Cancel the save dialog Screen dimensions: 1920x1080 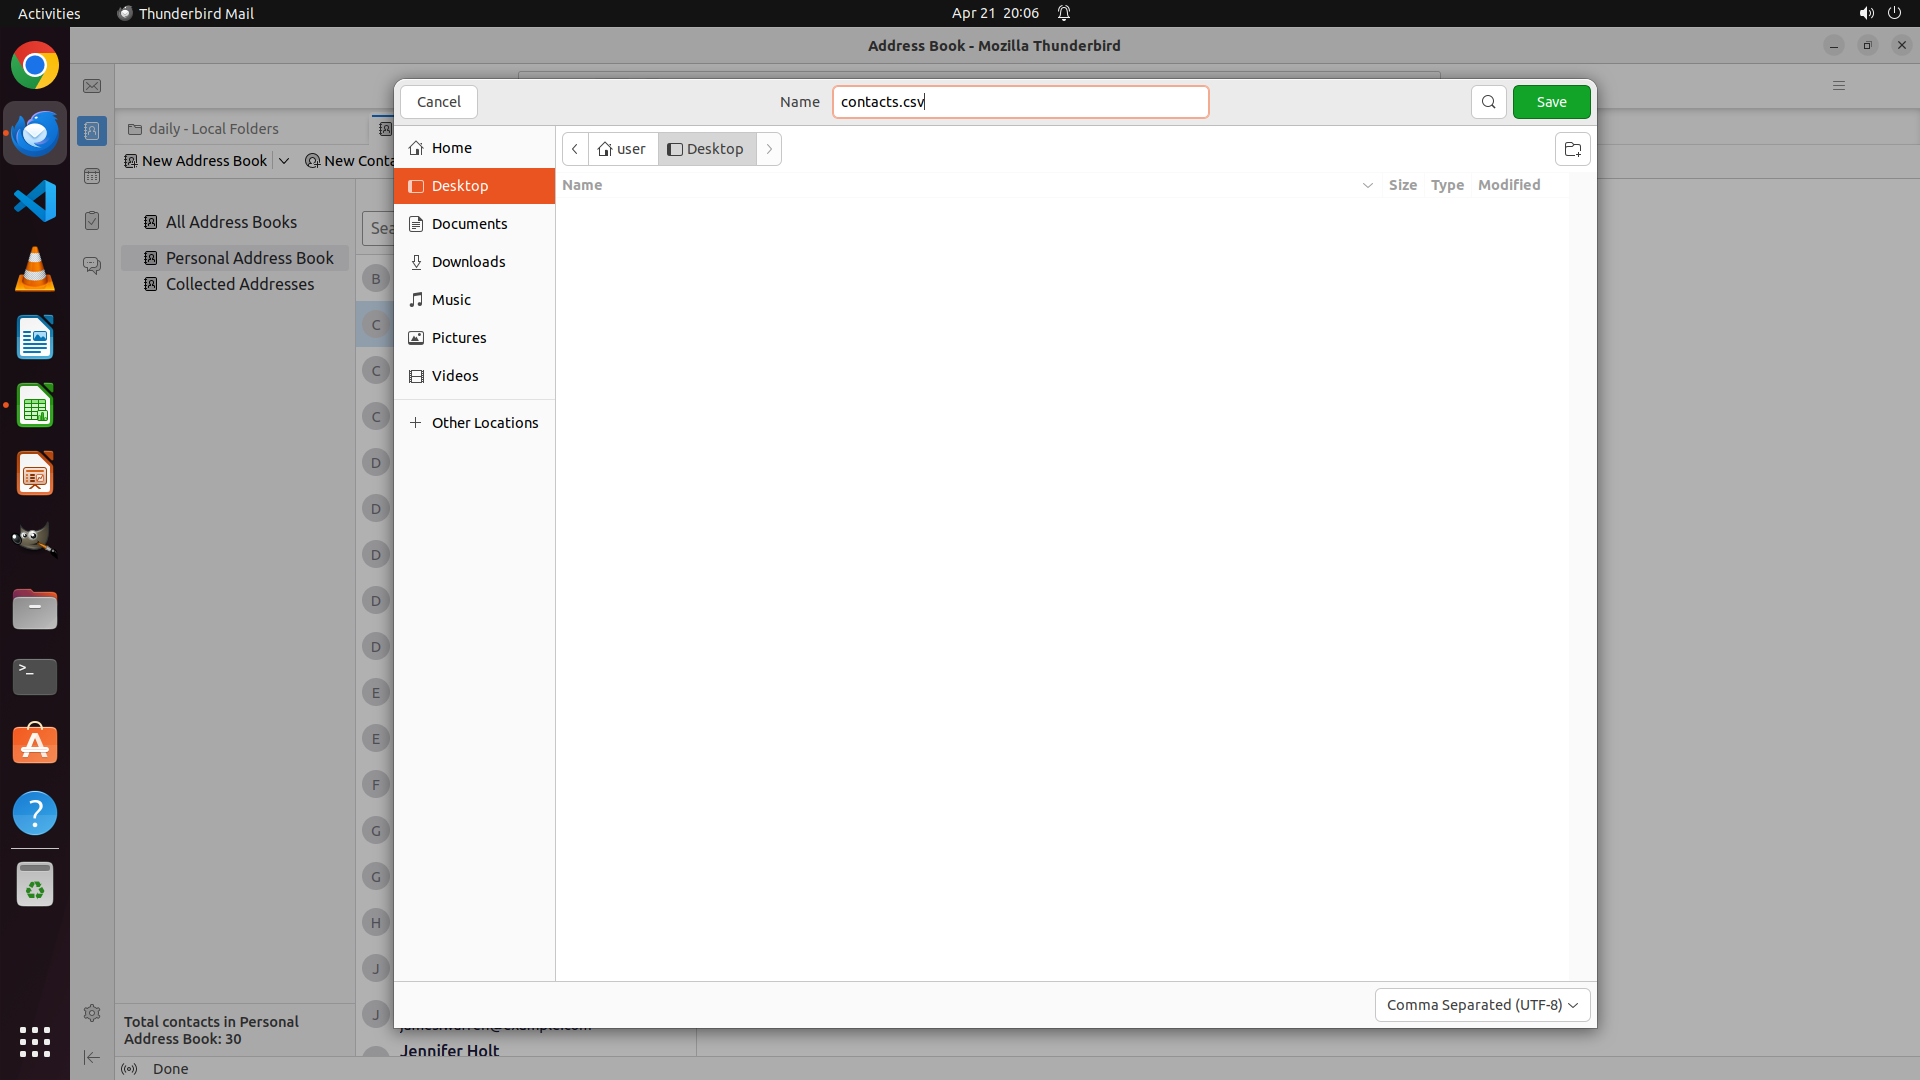pos(438,102)
